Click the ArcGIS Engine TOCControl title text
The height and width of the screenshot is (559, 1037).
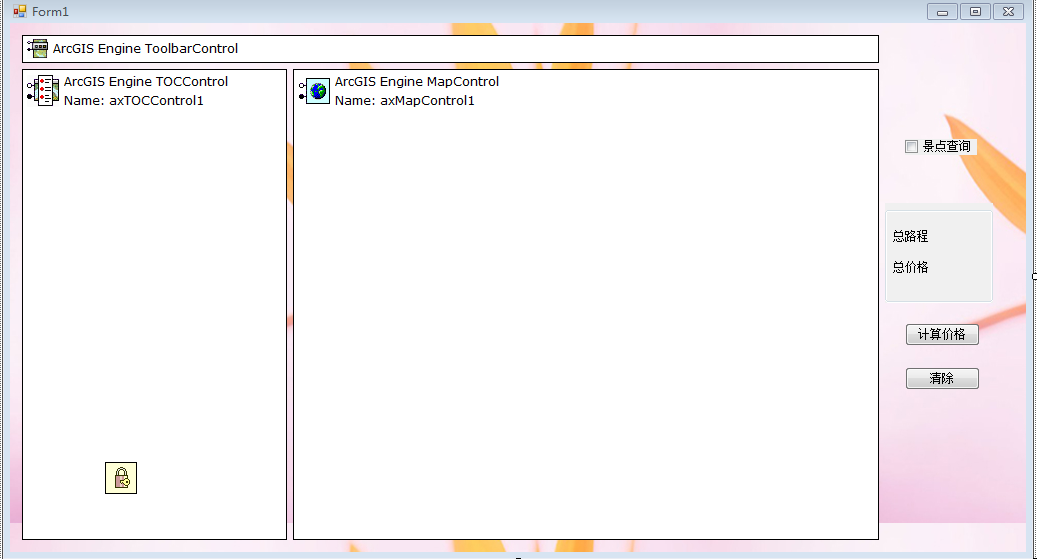click(x=146, y=82)
